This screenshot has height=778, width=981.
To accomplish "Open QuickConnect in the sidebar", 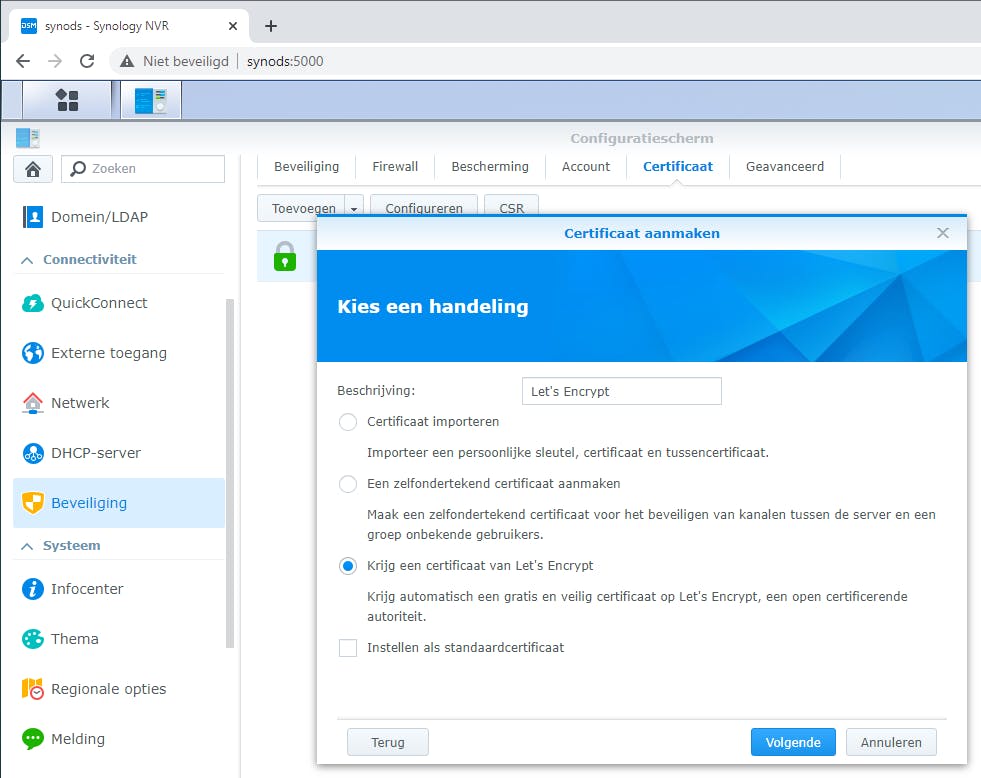I will (x=119, y=303).
